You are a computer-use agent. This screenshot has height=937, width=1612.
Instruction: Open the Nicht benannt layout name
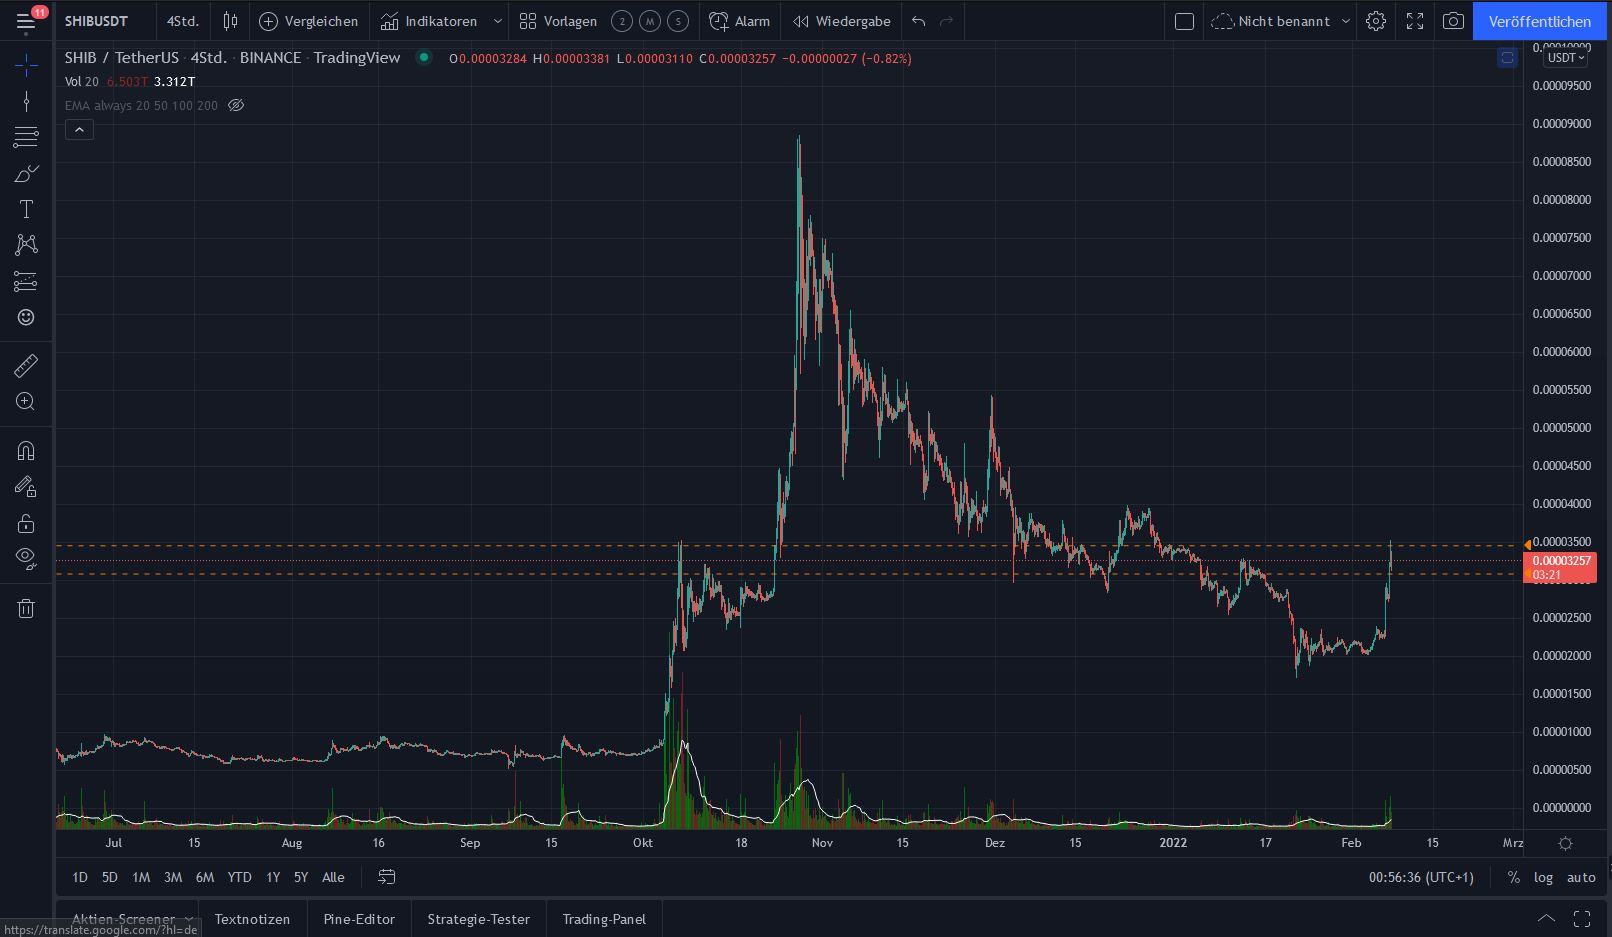(1284, 21)
